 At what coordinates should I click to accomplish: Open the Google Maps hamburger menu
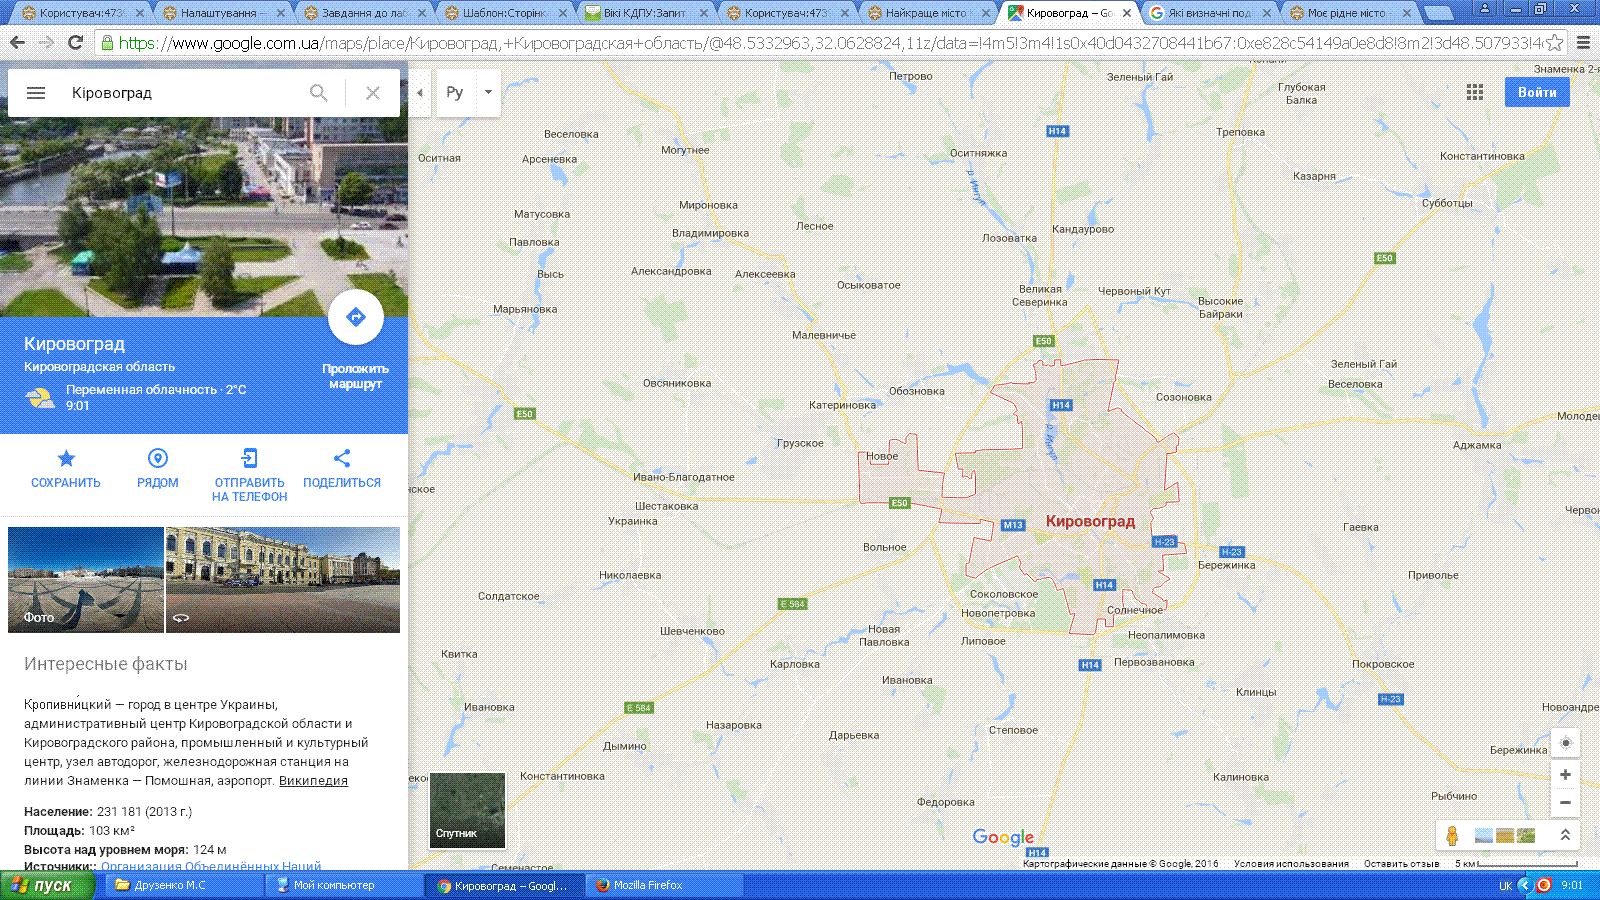click(x=36, y=93)
